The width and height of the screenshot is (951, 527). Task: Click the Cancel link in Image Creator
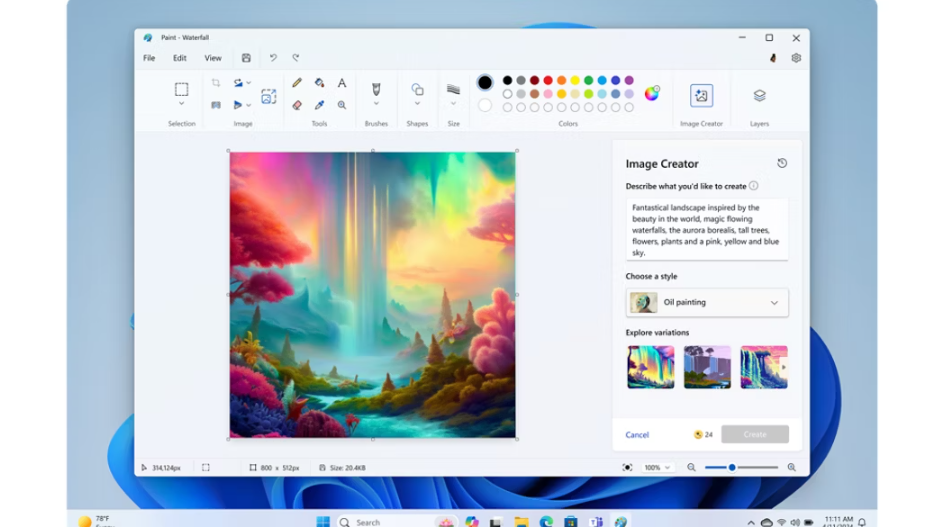pyautogui.click(x=637, y=435)
